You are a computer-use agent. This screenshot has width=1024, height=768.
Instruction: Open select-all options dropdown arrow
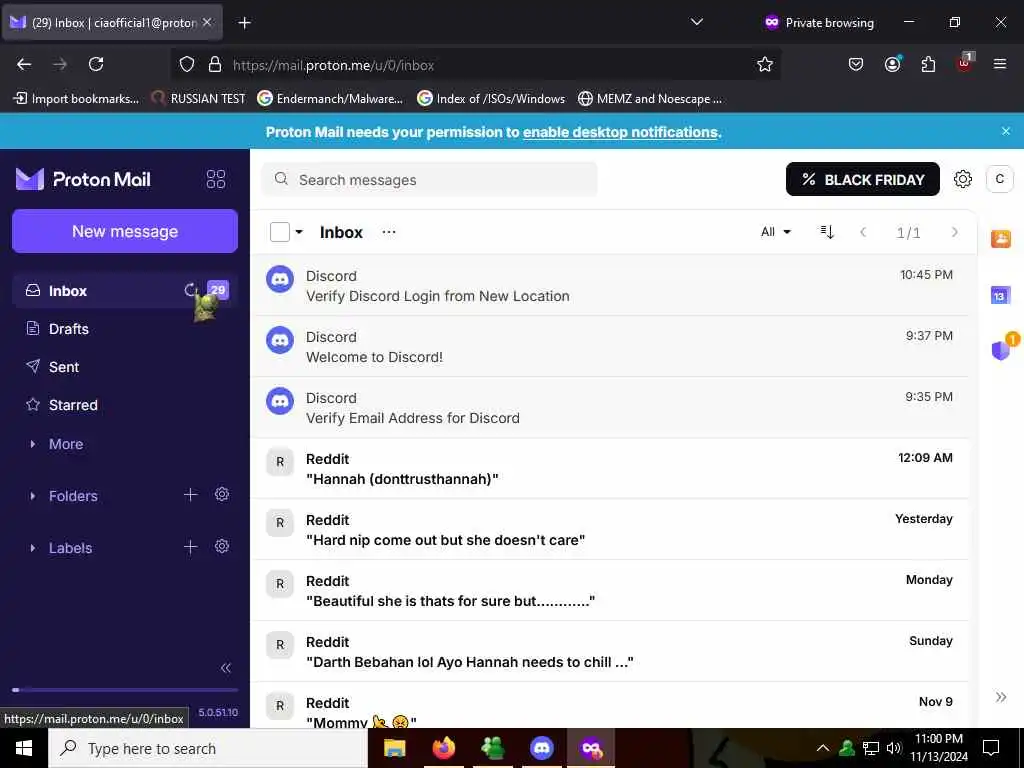299,232
